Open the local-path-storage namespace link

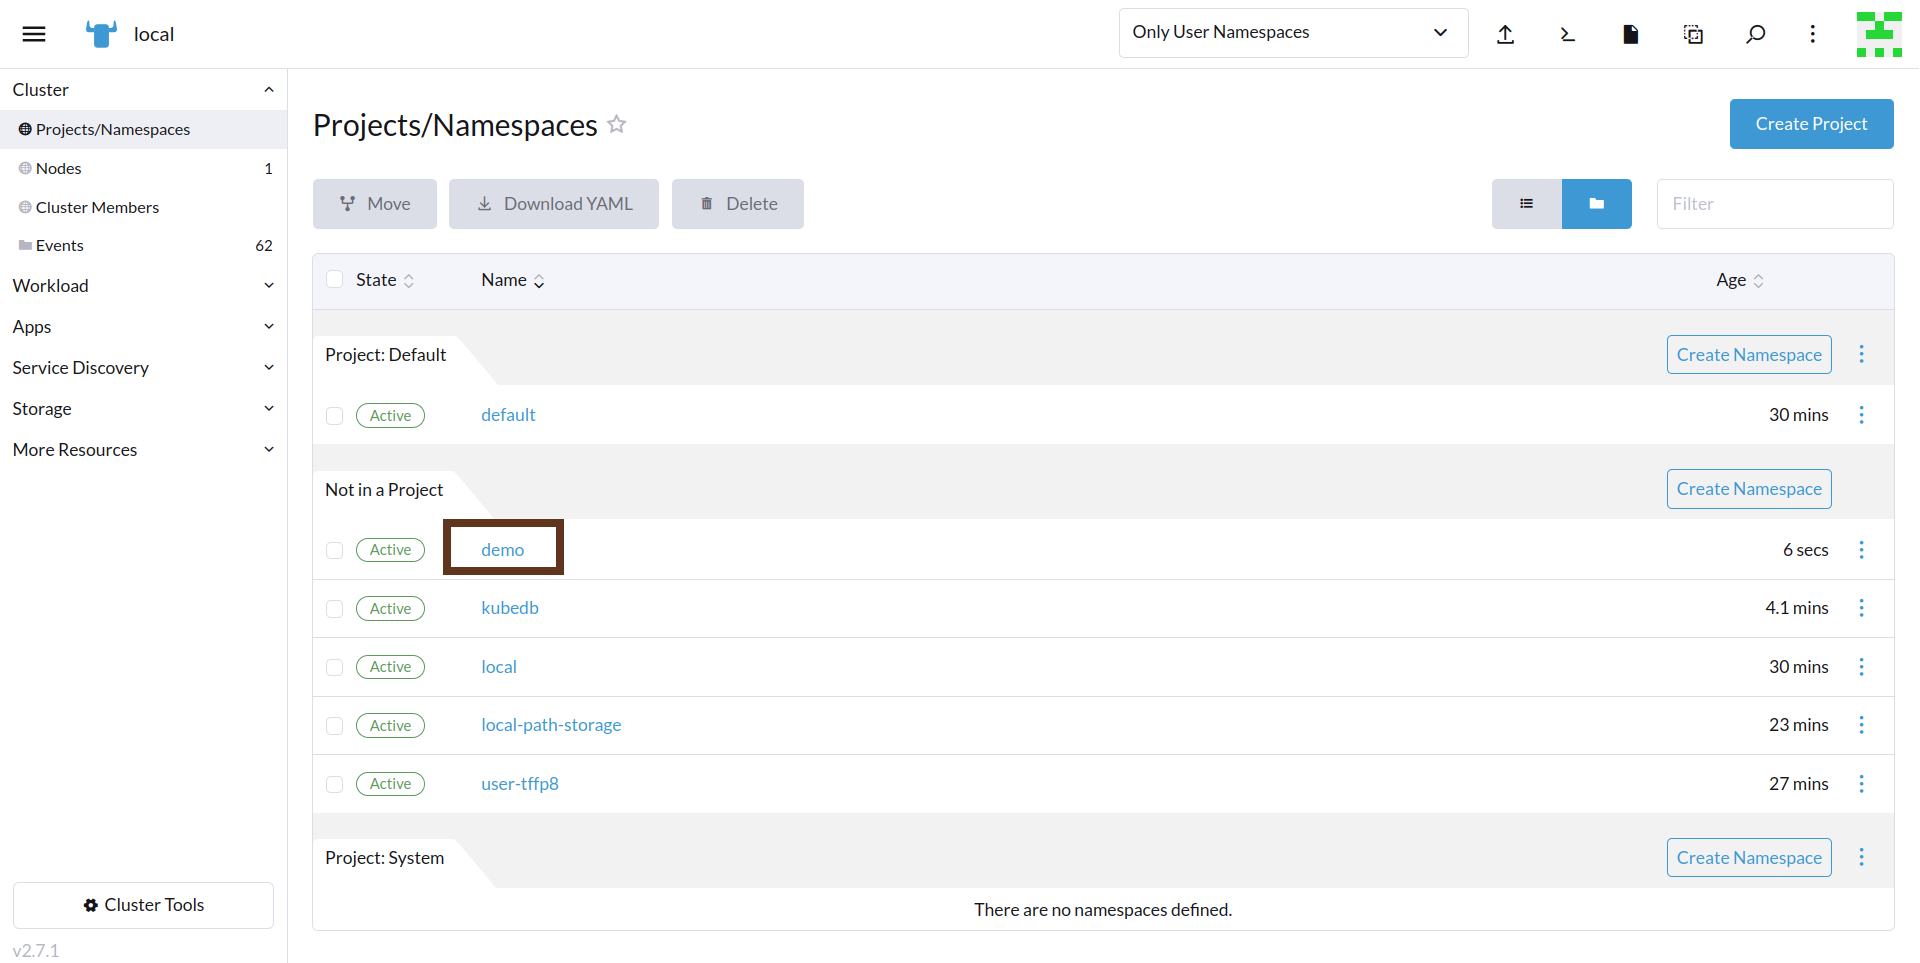click(x=551, y=724)
